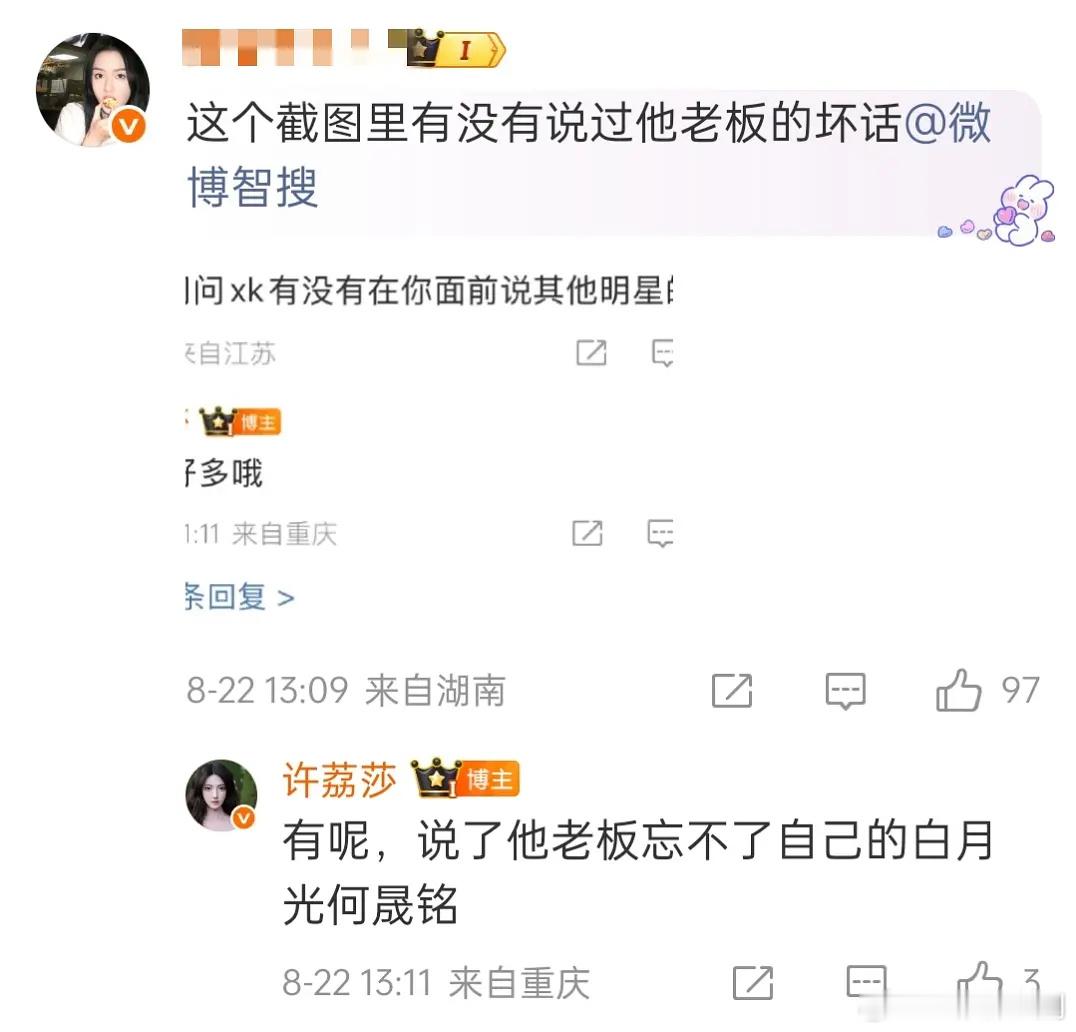Share the embedded 重庆 comment
Viewport: 1076px width, 1032px height.
[587, 532]
